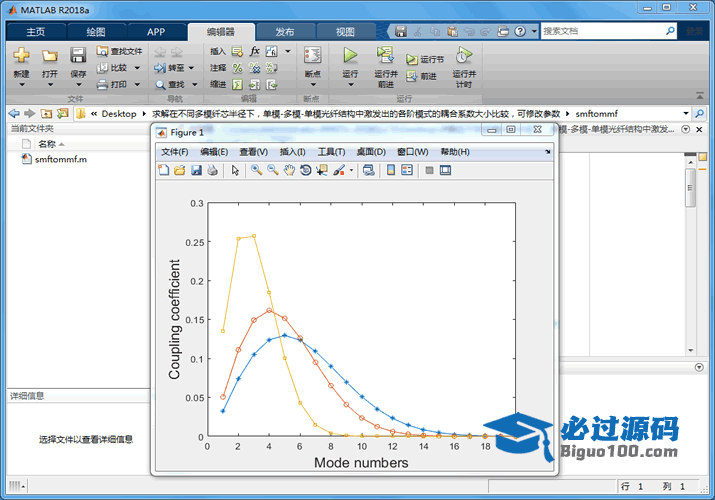The image size is (715, 500).
Task: Click the address bar back arrow
Action: (x=14, y=113)
